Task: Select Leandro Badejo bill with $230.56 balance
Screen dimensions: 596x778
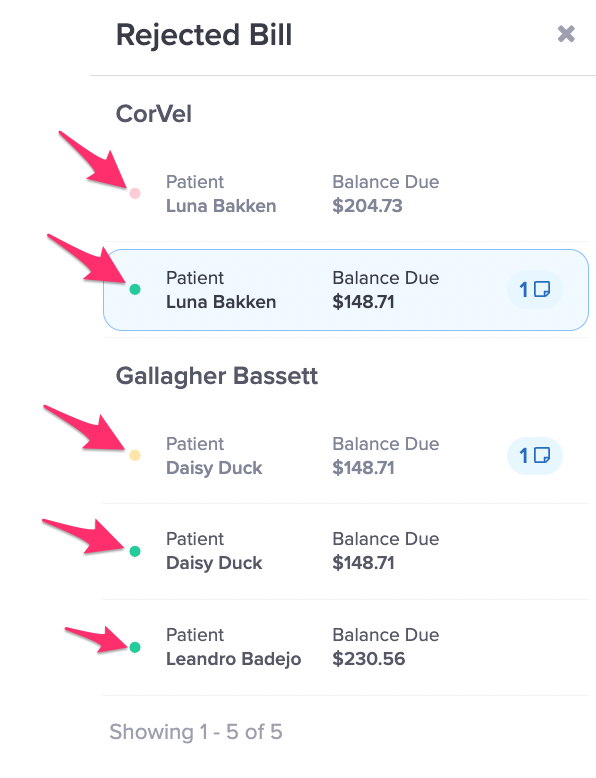Action: pos(346,647)
